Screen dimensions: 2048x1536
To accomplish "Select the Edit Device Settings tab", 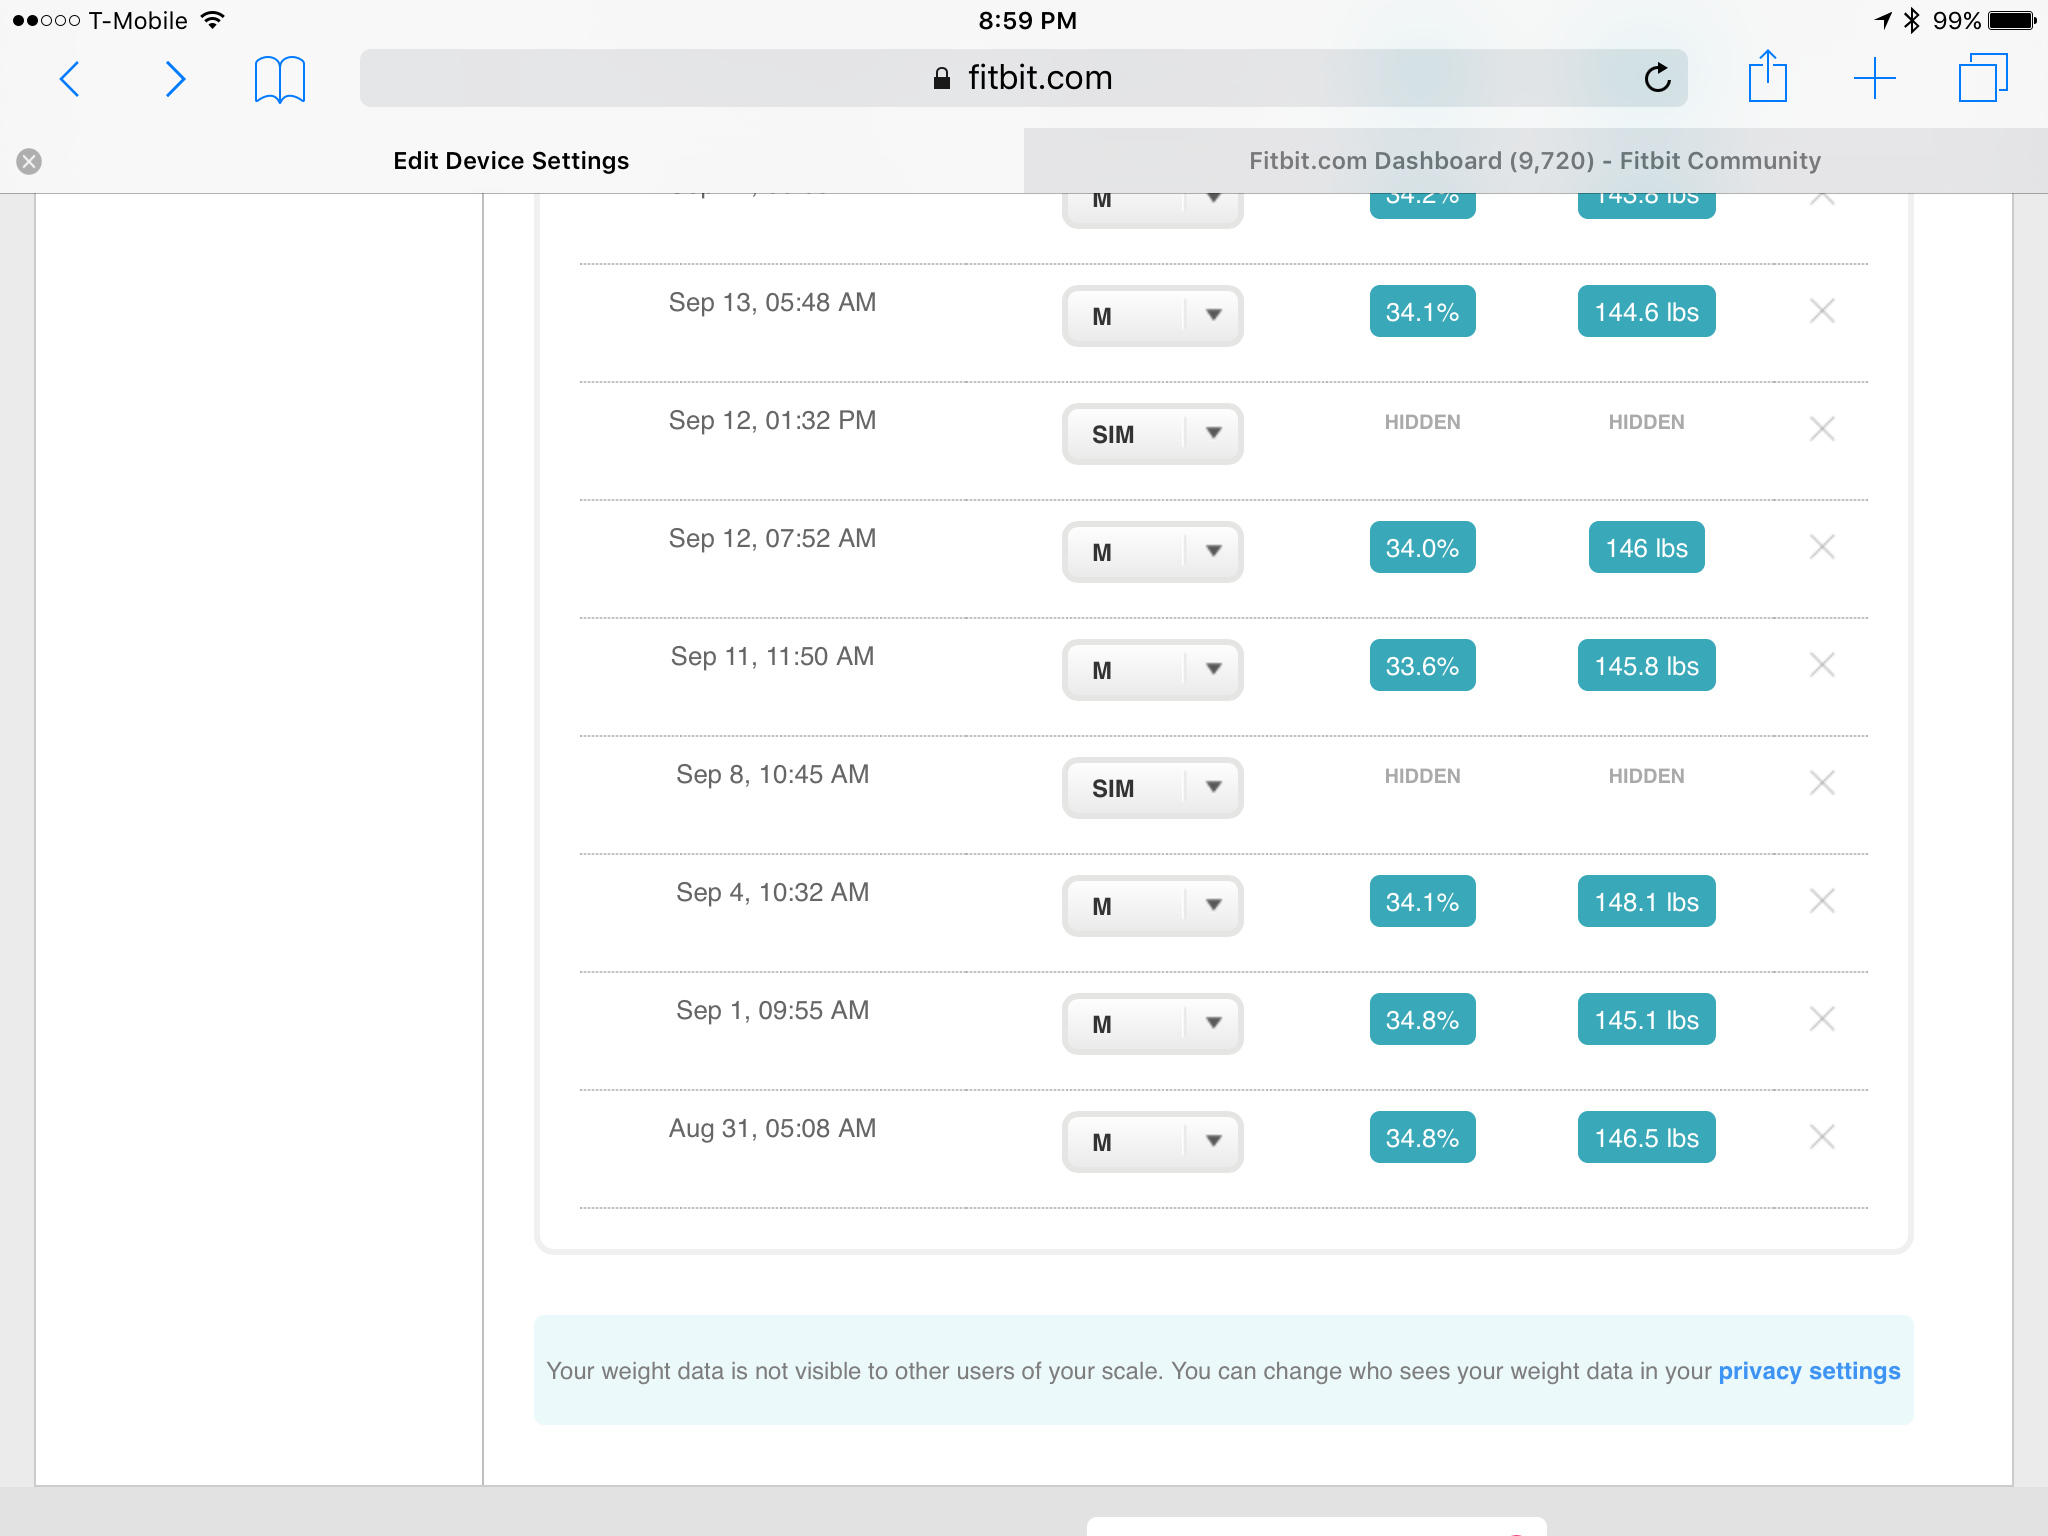I will click(x=511, y=161).
